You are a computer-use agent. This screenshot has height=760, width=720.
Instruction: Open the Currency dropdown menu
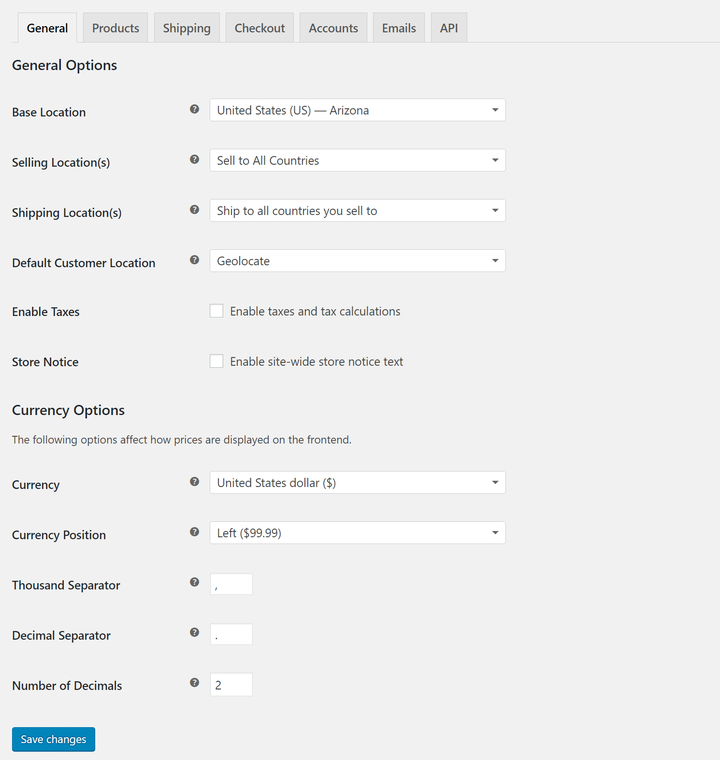[357, 483]
